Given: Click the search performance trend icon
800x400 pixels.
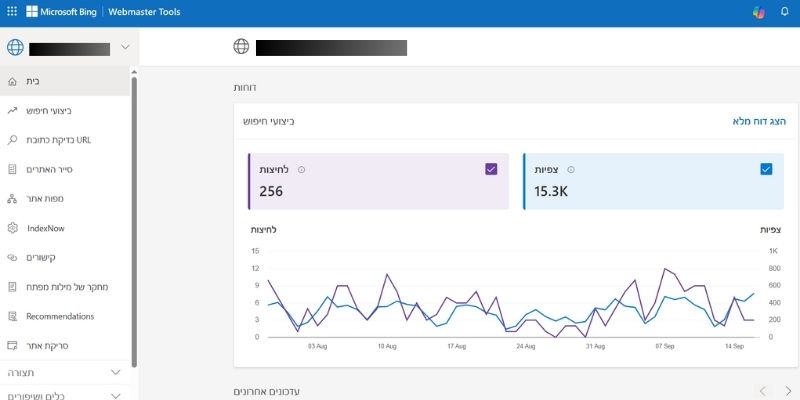Looking at the screenshot, I should 12,110.
